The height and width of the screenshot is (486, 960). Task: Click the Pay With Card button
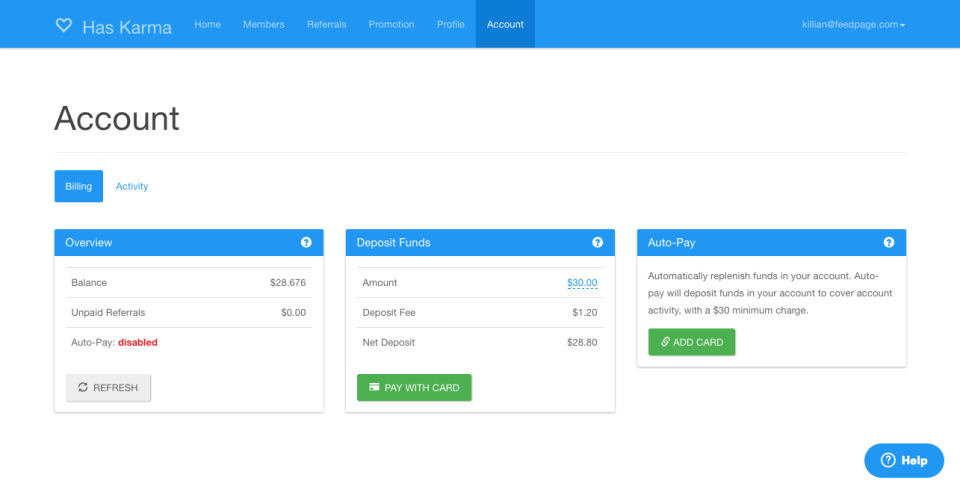(x=414, y=387)
